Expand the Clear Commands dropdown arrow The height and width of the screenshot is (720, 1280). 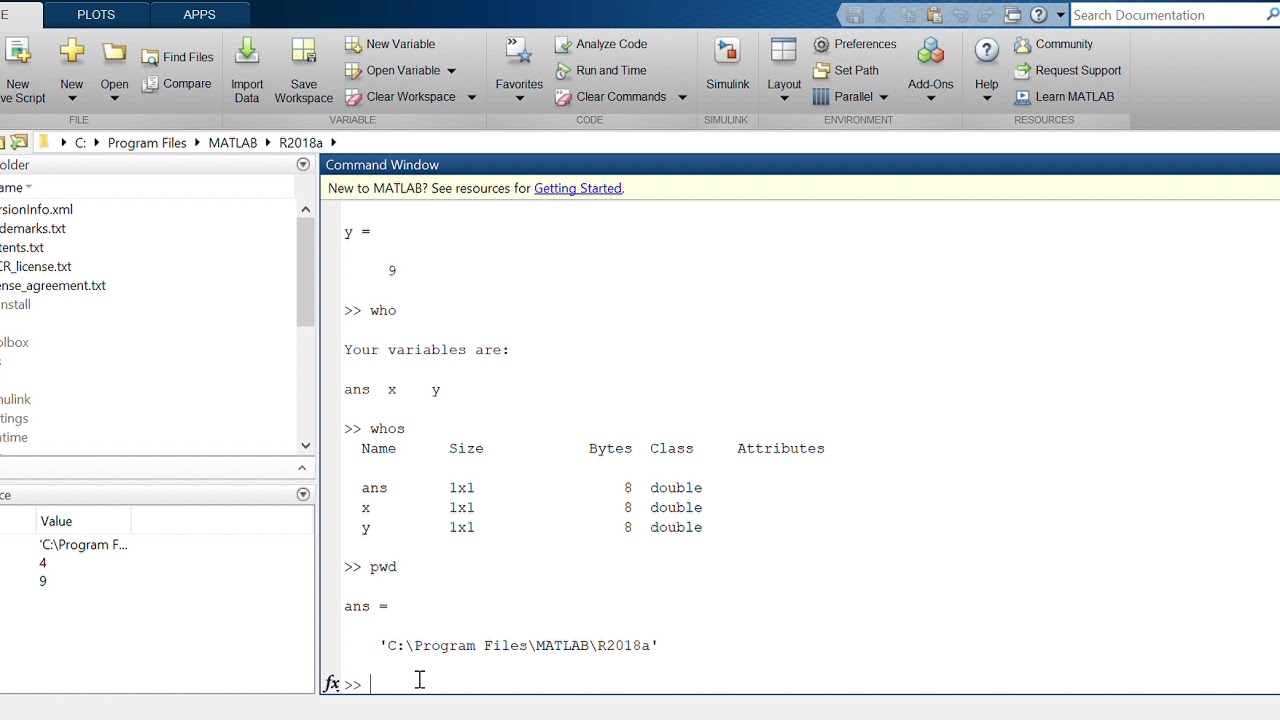(x=682, y=97)
